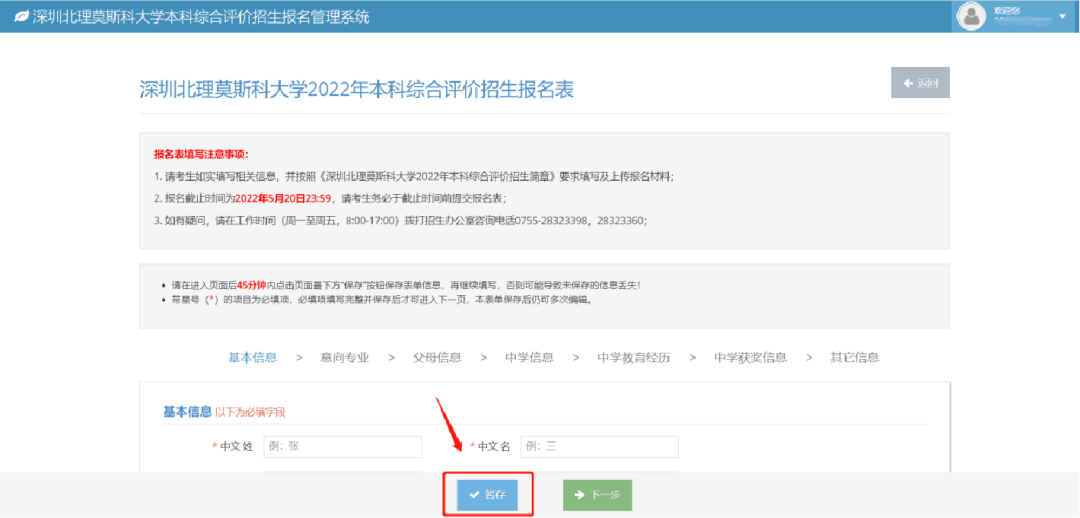1080x518 pixels.
Task: Expand the user account dropdown arrow
Action: pyautogui.click(x=1062, y=17)
